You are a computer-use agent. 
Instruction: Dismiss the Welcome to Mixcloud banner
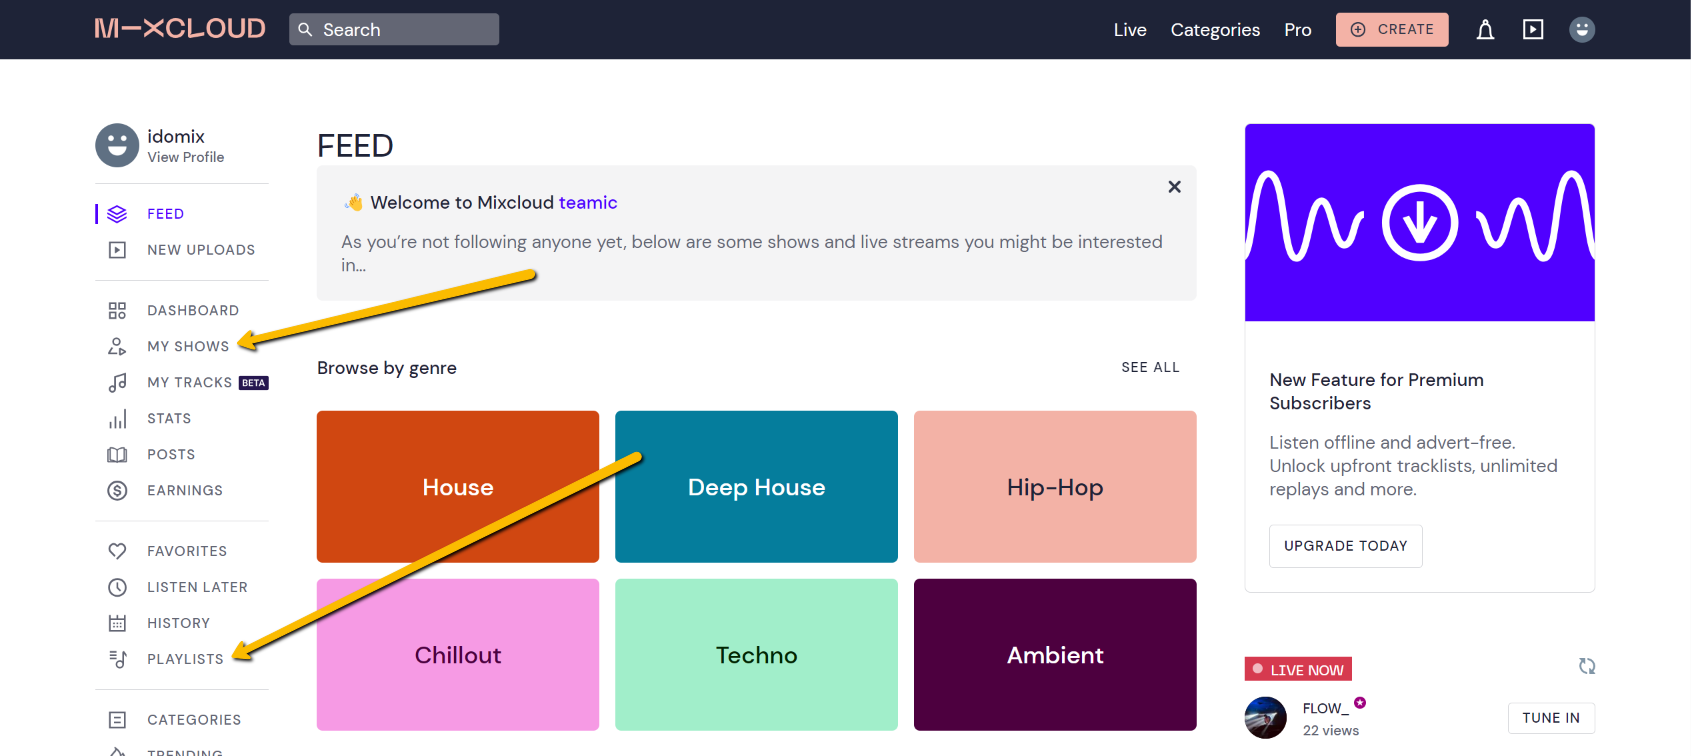click(1174, 187)
